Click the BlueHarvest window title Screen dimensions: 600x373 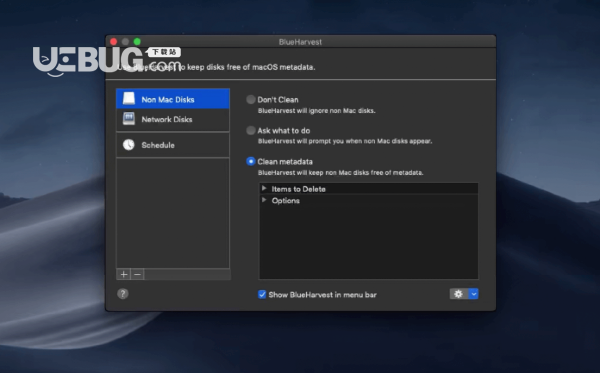(x=300, y=42)
